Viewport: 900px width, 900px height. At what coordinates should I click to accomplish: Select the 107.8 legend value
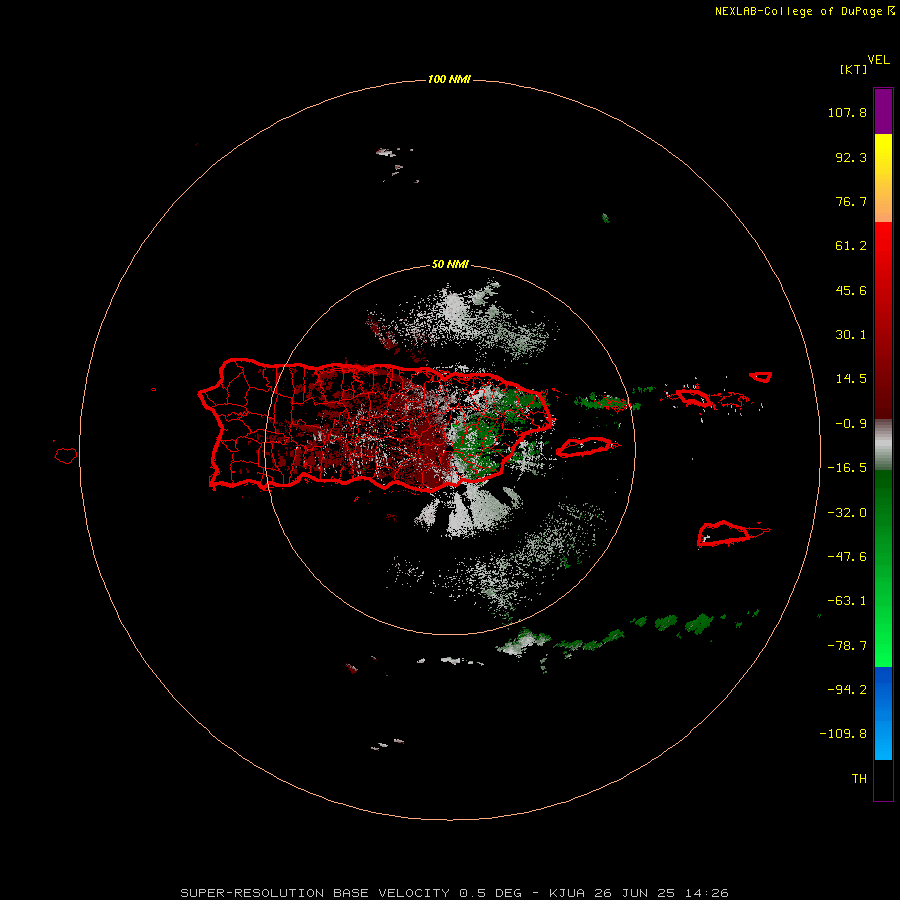click(x=847, y=112)
